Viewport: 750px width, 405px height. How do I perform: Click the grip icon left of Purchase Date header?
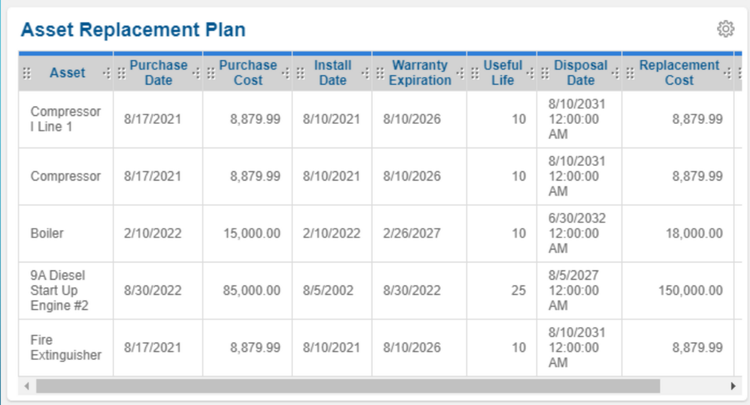(121, 73)
